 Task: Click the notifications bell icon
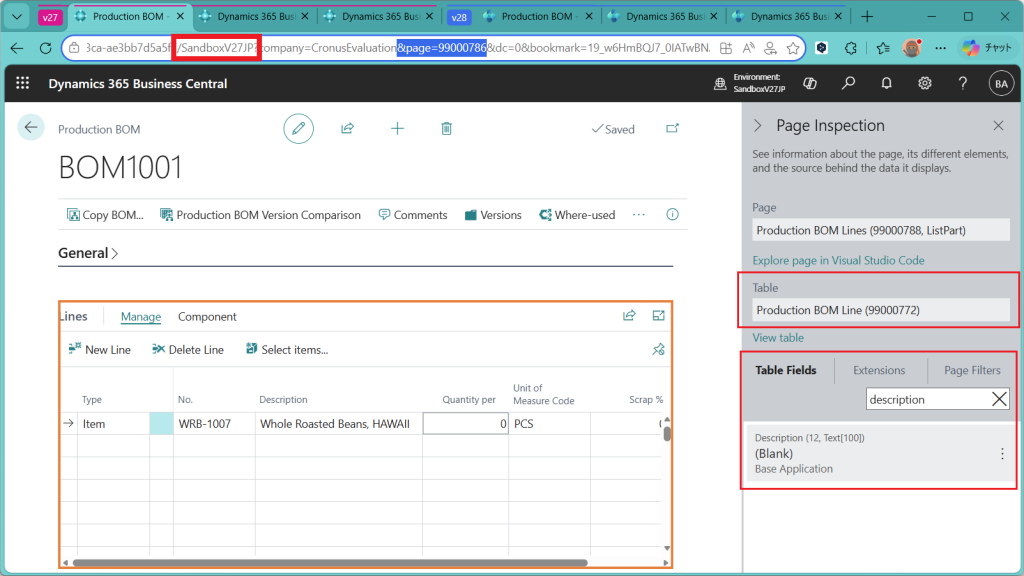886,84
